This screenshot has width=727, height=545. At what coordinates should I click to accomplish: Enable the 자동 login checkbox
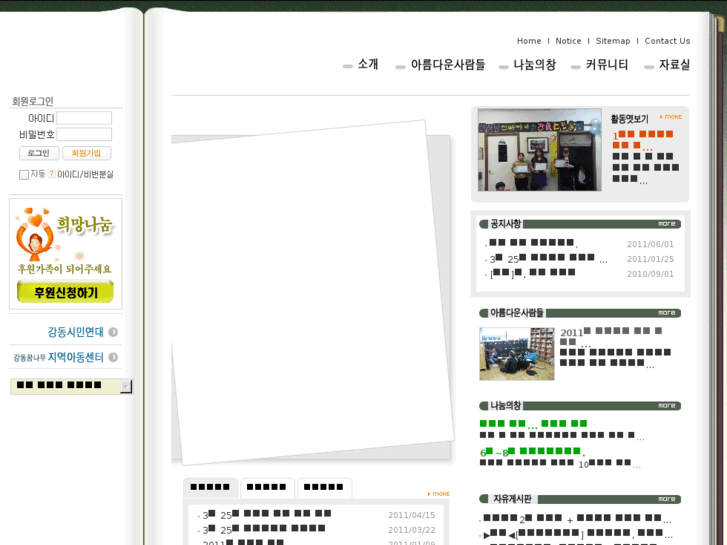click(24, 174)
